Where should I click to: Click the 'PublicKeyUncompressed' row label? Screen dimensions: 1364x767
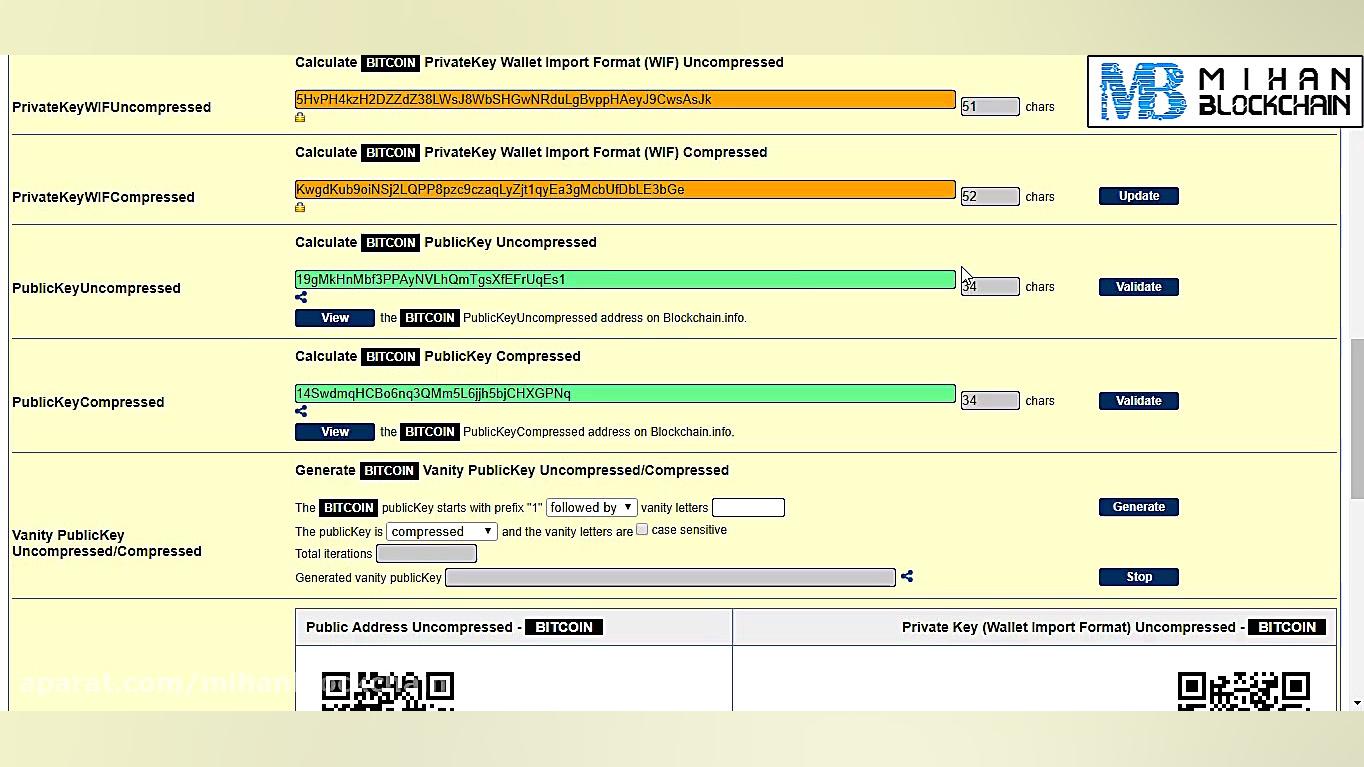point(96,288)
